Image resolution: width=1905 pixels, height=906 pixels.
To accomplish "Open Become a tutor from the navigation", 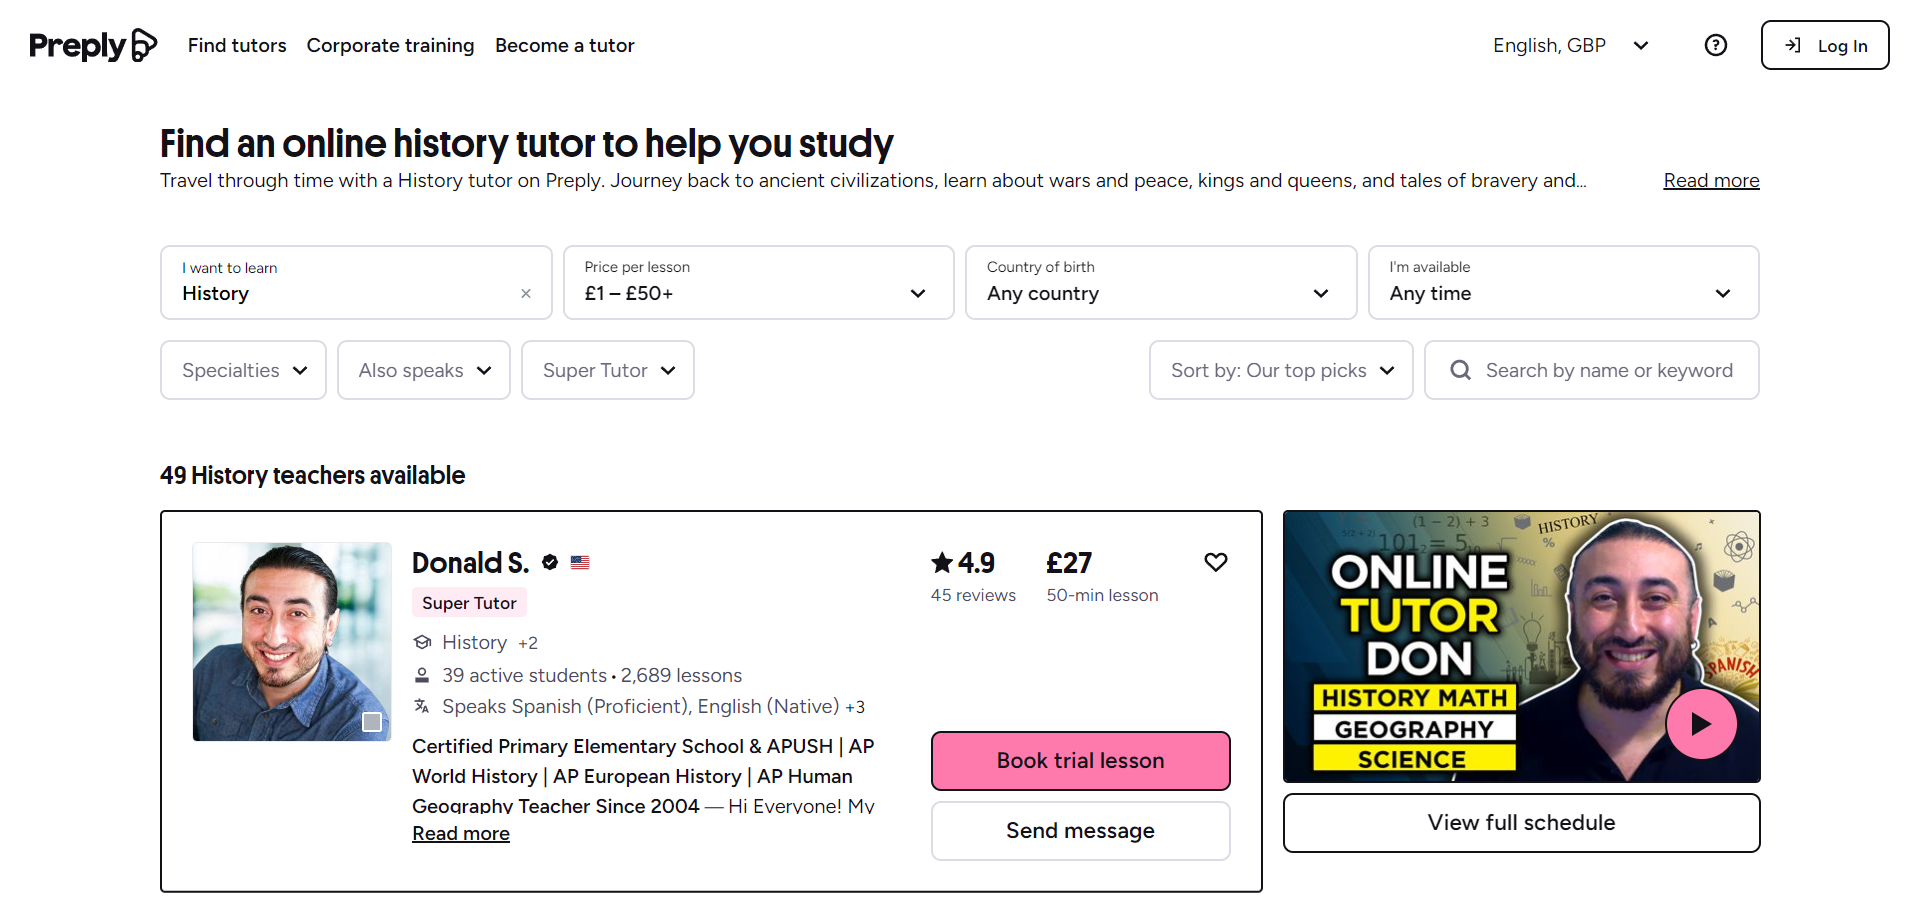I will point(564,45).
